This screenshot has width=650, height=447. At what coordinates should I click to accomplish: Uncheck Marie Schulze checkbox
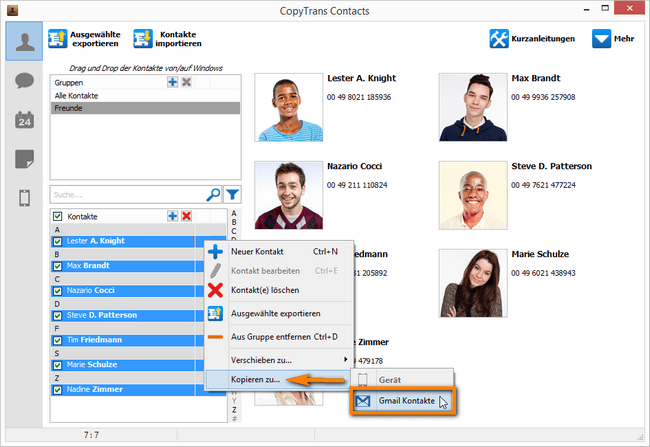(x=58, y=365)
